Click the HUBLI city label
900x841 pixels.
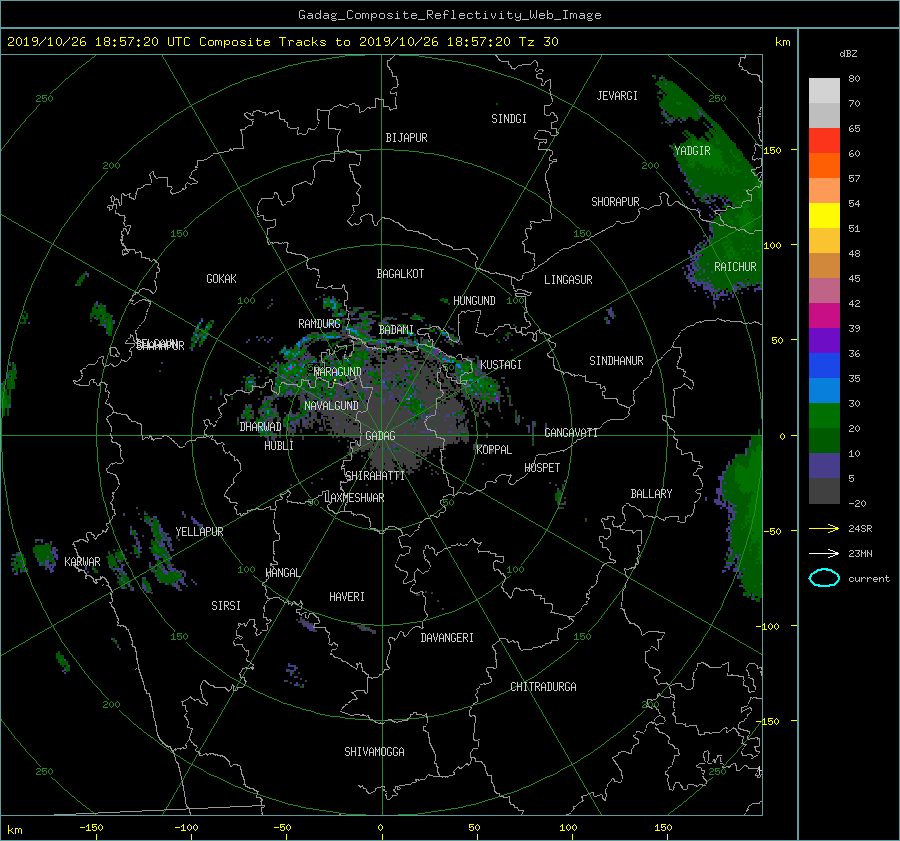(x=279, y=446)
